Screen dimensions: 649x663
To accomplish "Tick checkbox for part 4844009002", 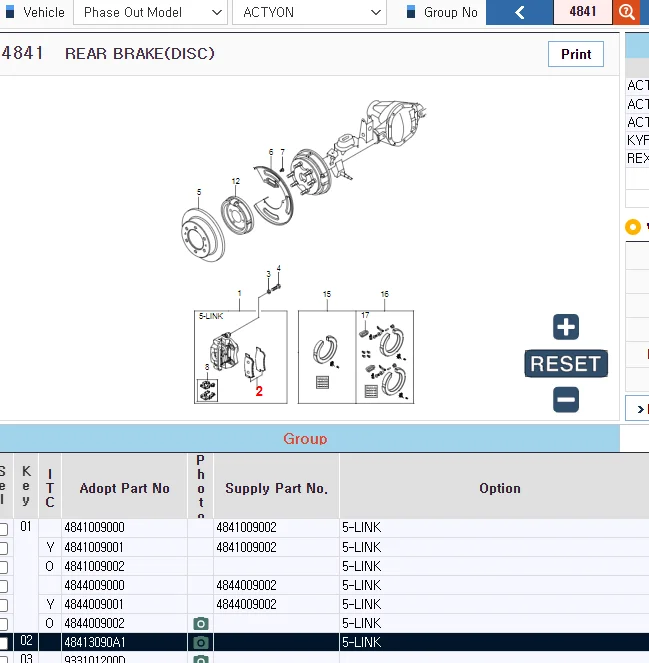I will pyautogui.click(x=3, y=624).
